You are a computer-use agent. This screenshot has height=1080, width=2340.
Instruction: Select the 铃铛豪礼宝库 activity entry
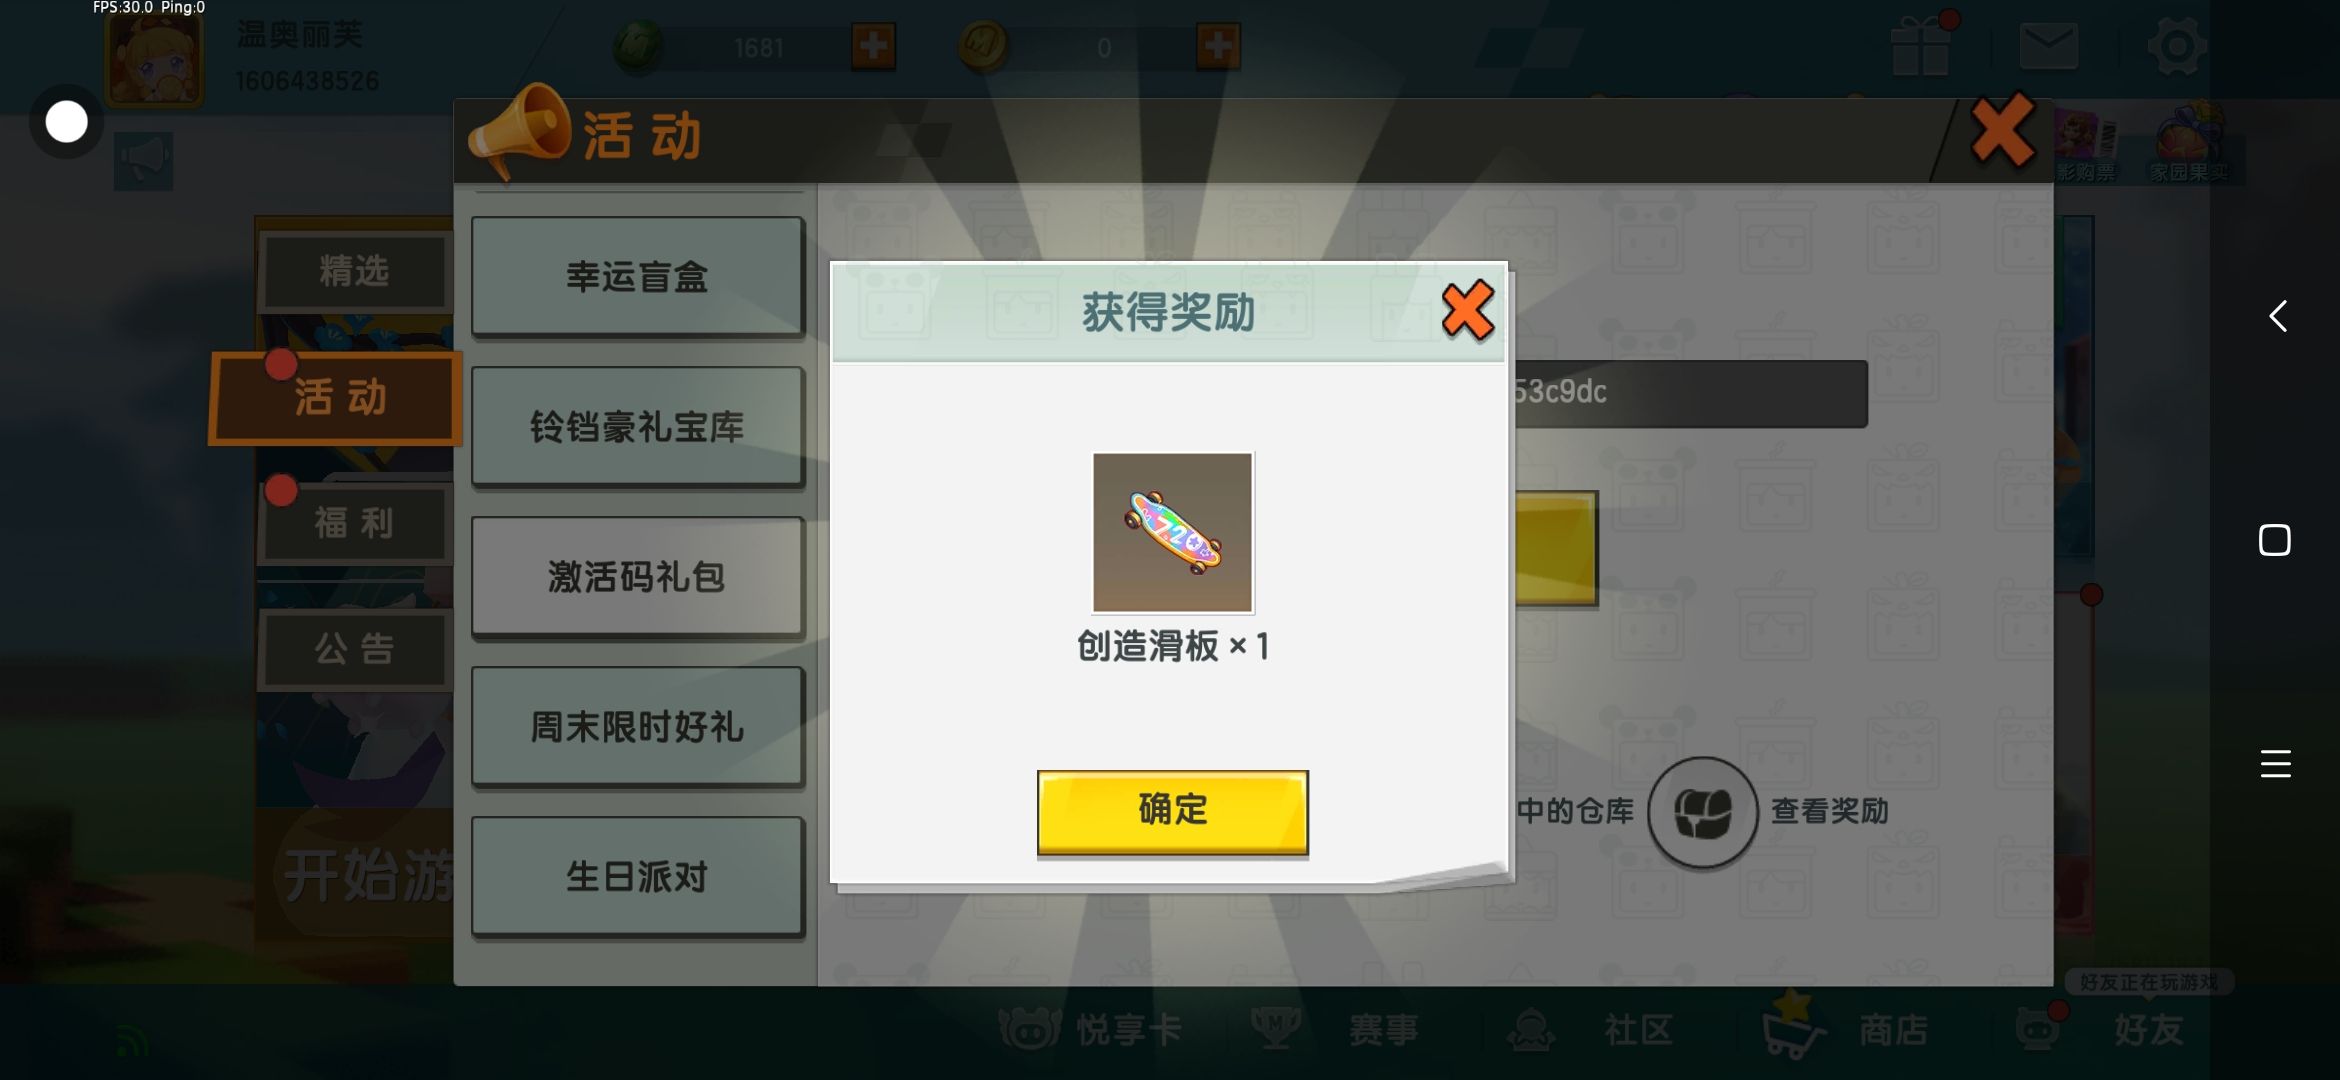tap(637, 426)
